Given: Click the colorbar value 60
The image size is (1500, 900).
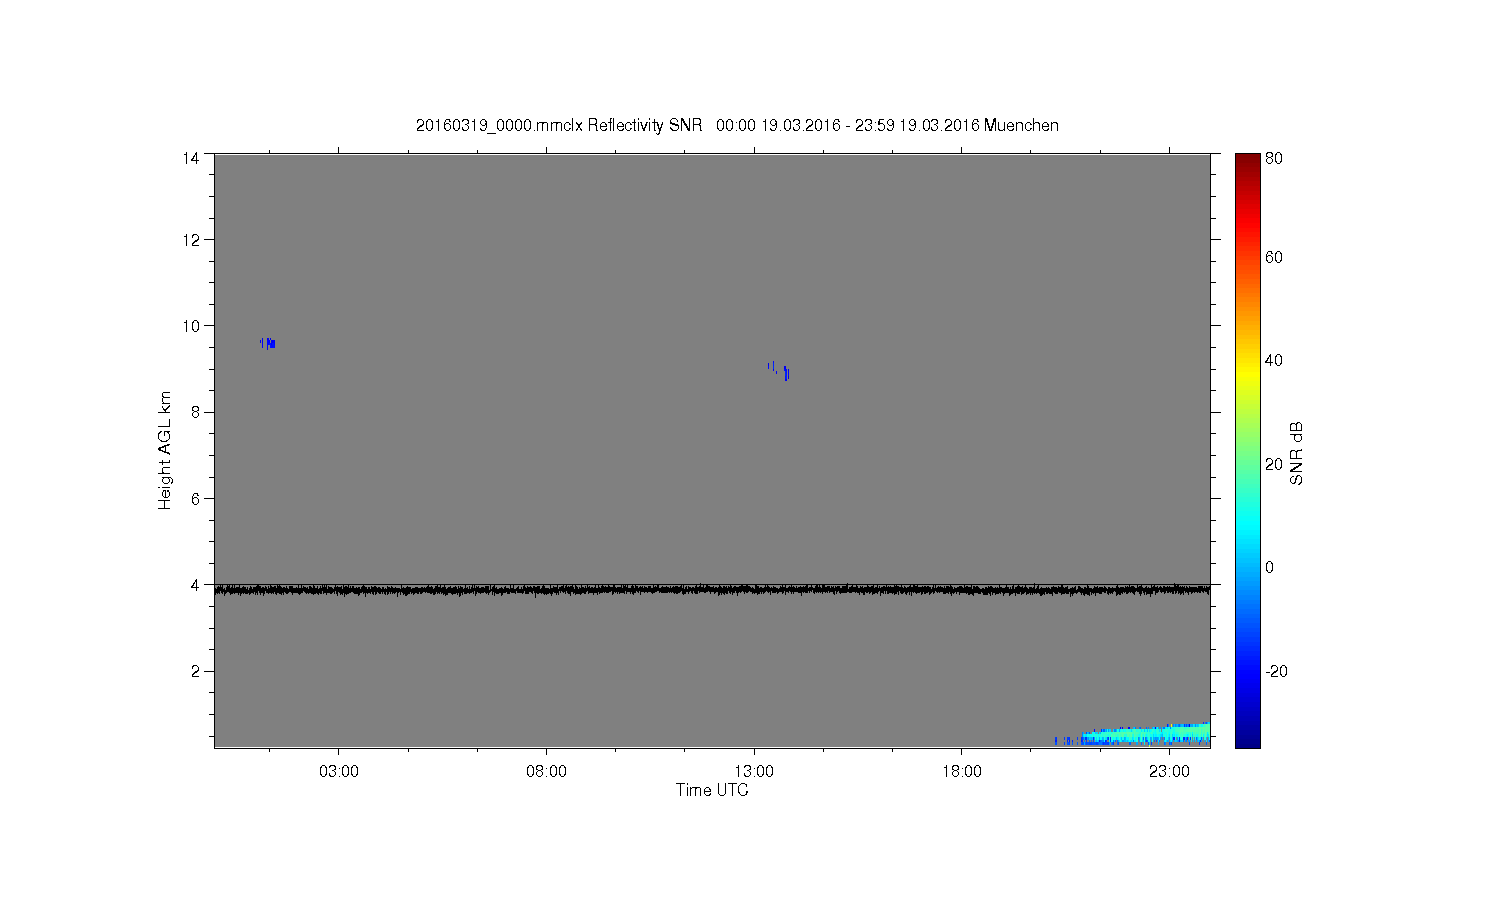Looking at the screenshot, I should pos(1274,258).
